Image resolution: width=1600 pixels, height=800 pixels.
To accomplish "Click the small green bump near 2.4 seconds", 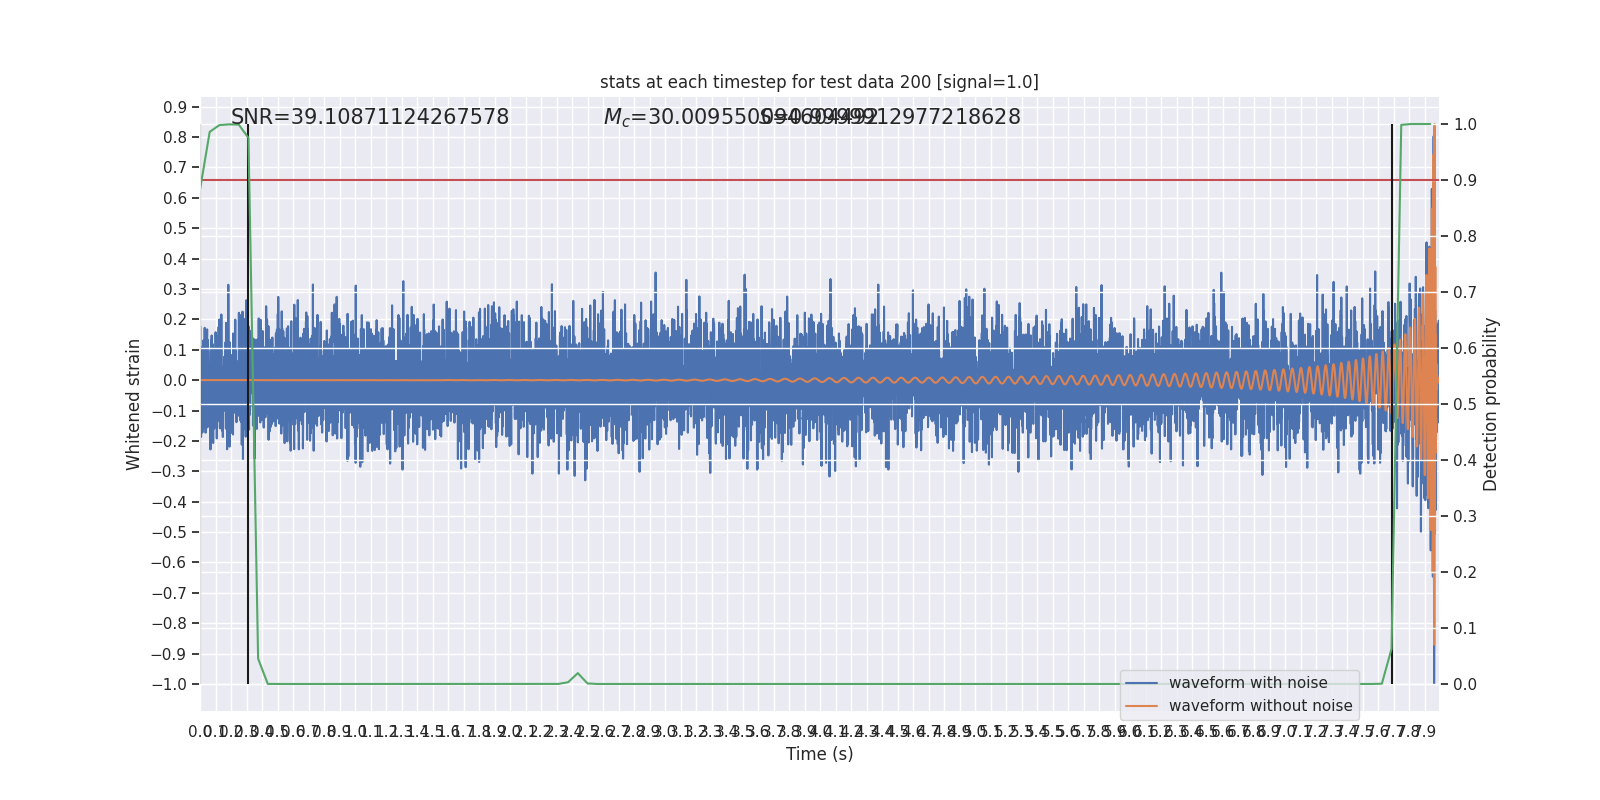I will tap(578, 674).
